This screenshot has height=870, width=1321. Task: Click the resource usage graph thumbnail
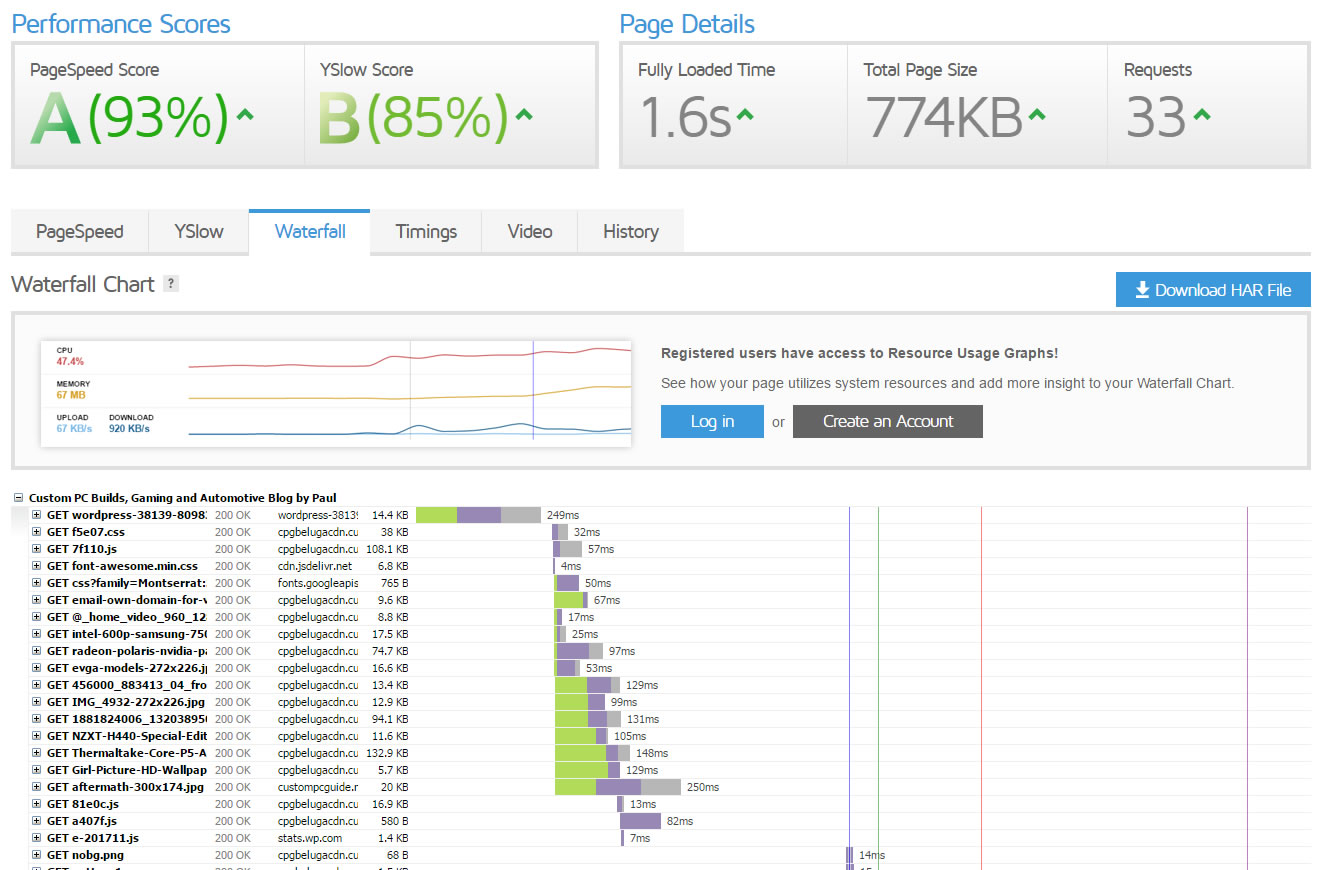tap(336, 392)
